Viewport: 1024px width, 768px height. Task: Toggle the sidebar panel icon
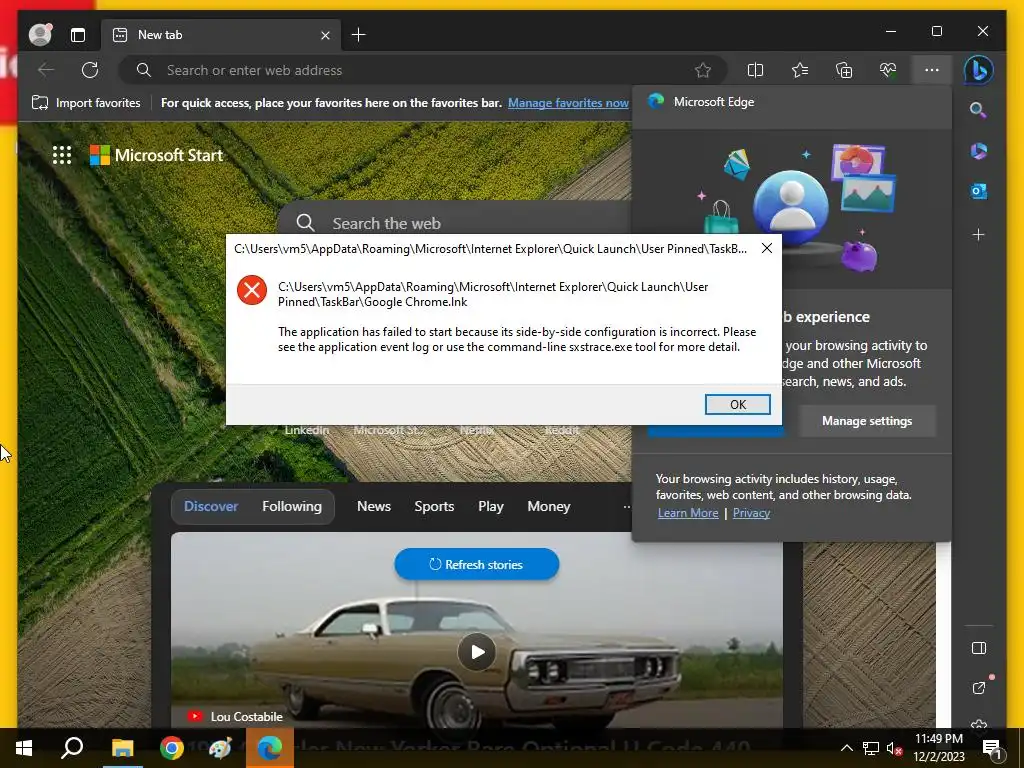coord(978,648)
